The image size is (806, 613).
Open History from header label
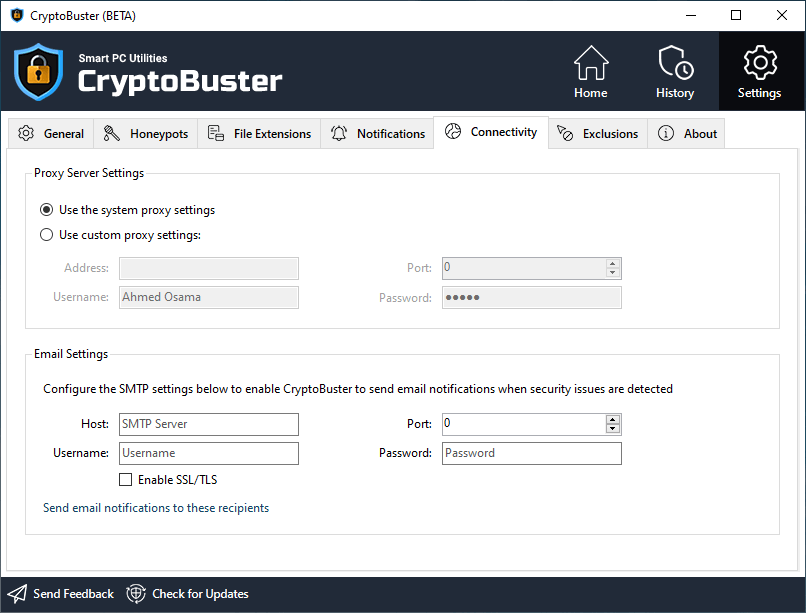click(675, 93)
